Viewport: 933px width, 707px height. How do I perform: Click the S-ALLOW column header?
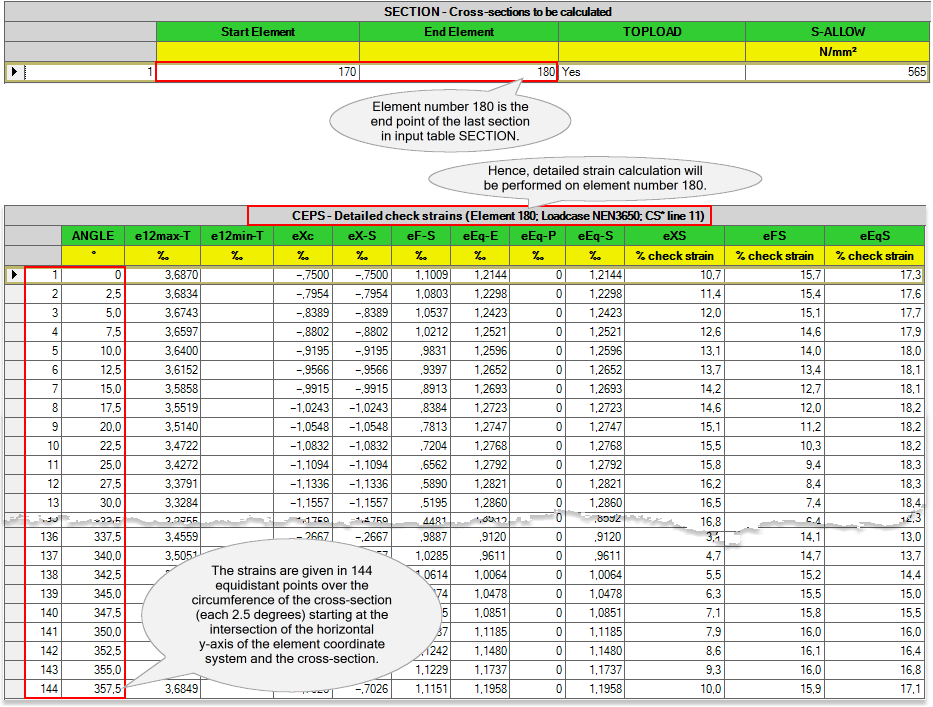[836, 32]
